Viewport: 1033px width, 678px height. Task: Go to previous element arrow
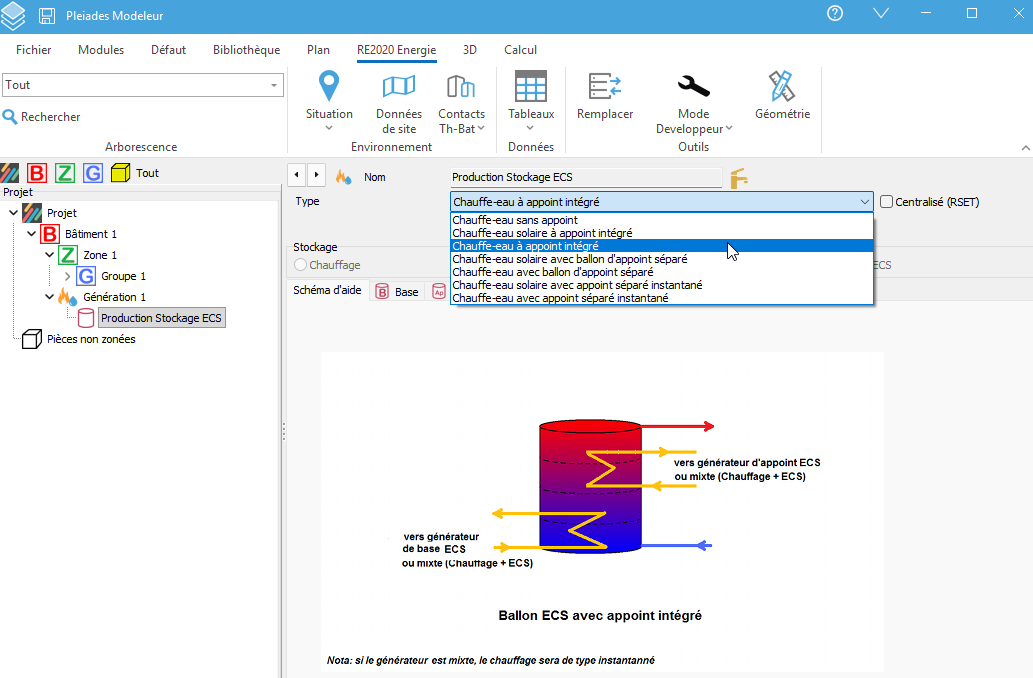(296, 175)
